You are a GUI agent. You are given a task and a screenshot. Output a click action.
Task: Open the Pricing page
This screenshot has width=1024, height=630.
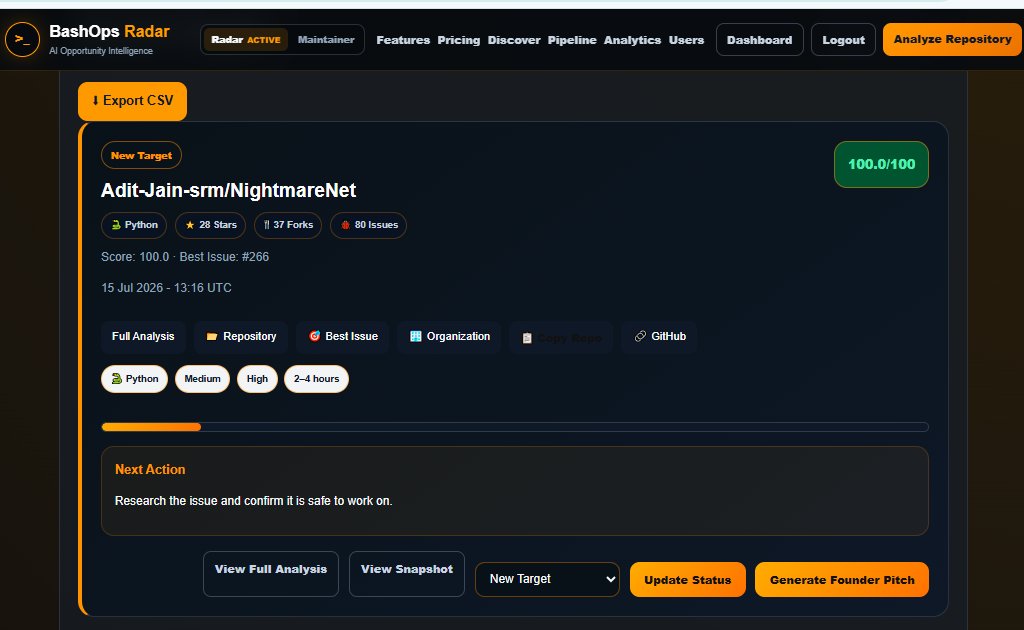pyautogui.click(x=458, y=40)
